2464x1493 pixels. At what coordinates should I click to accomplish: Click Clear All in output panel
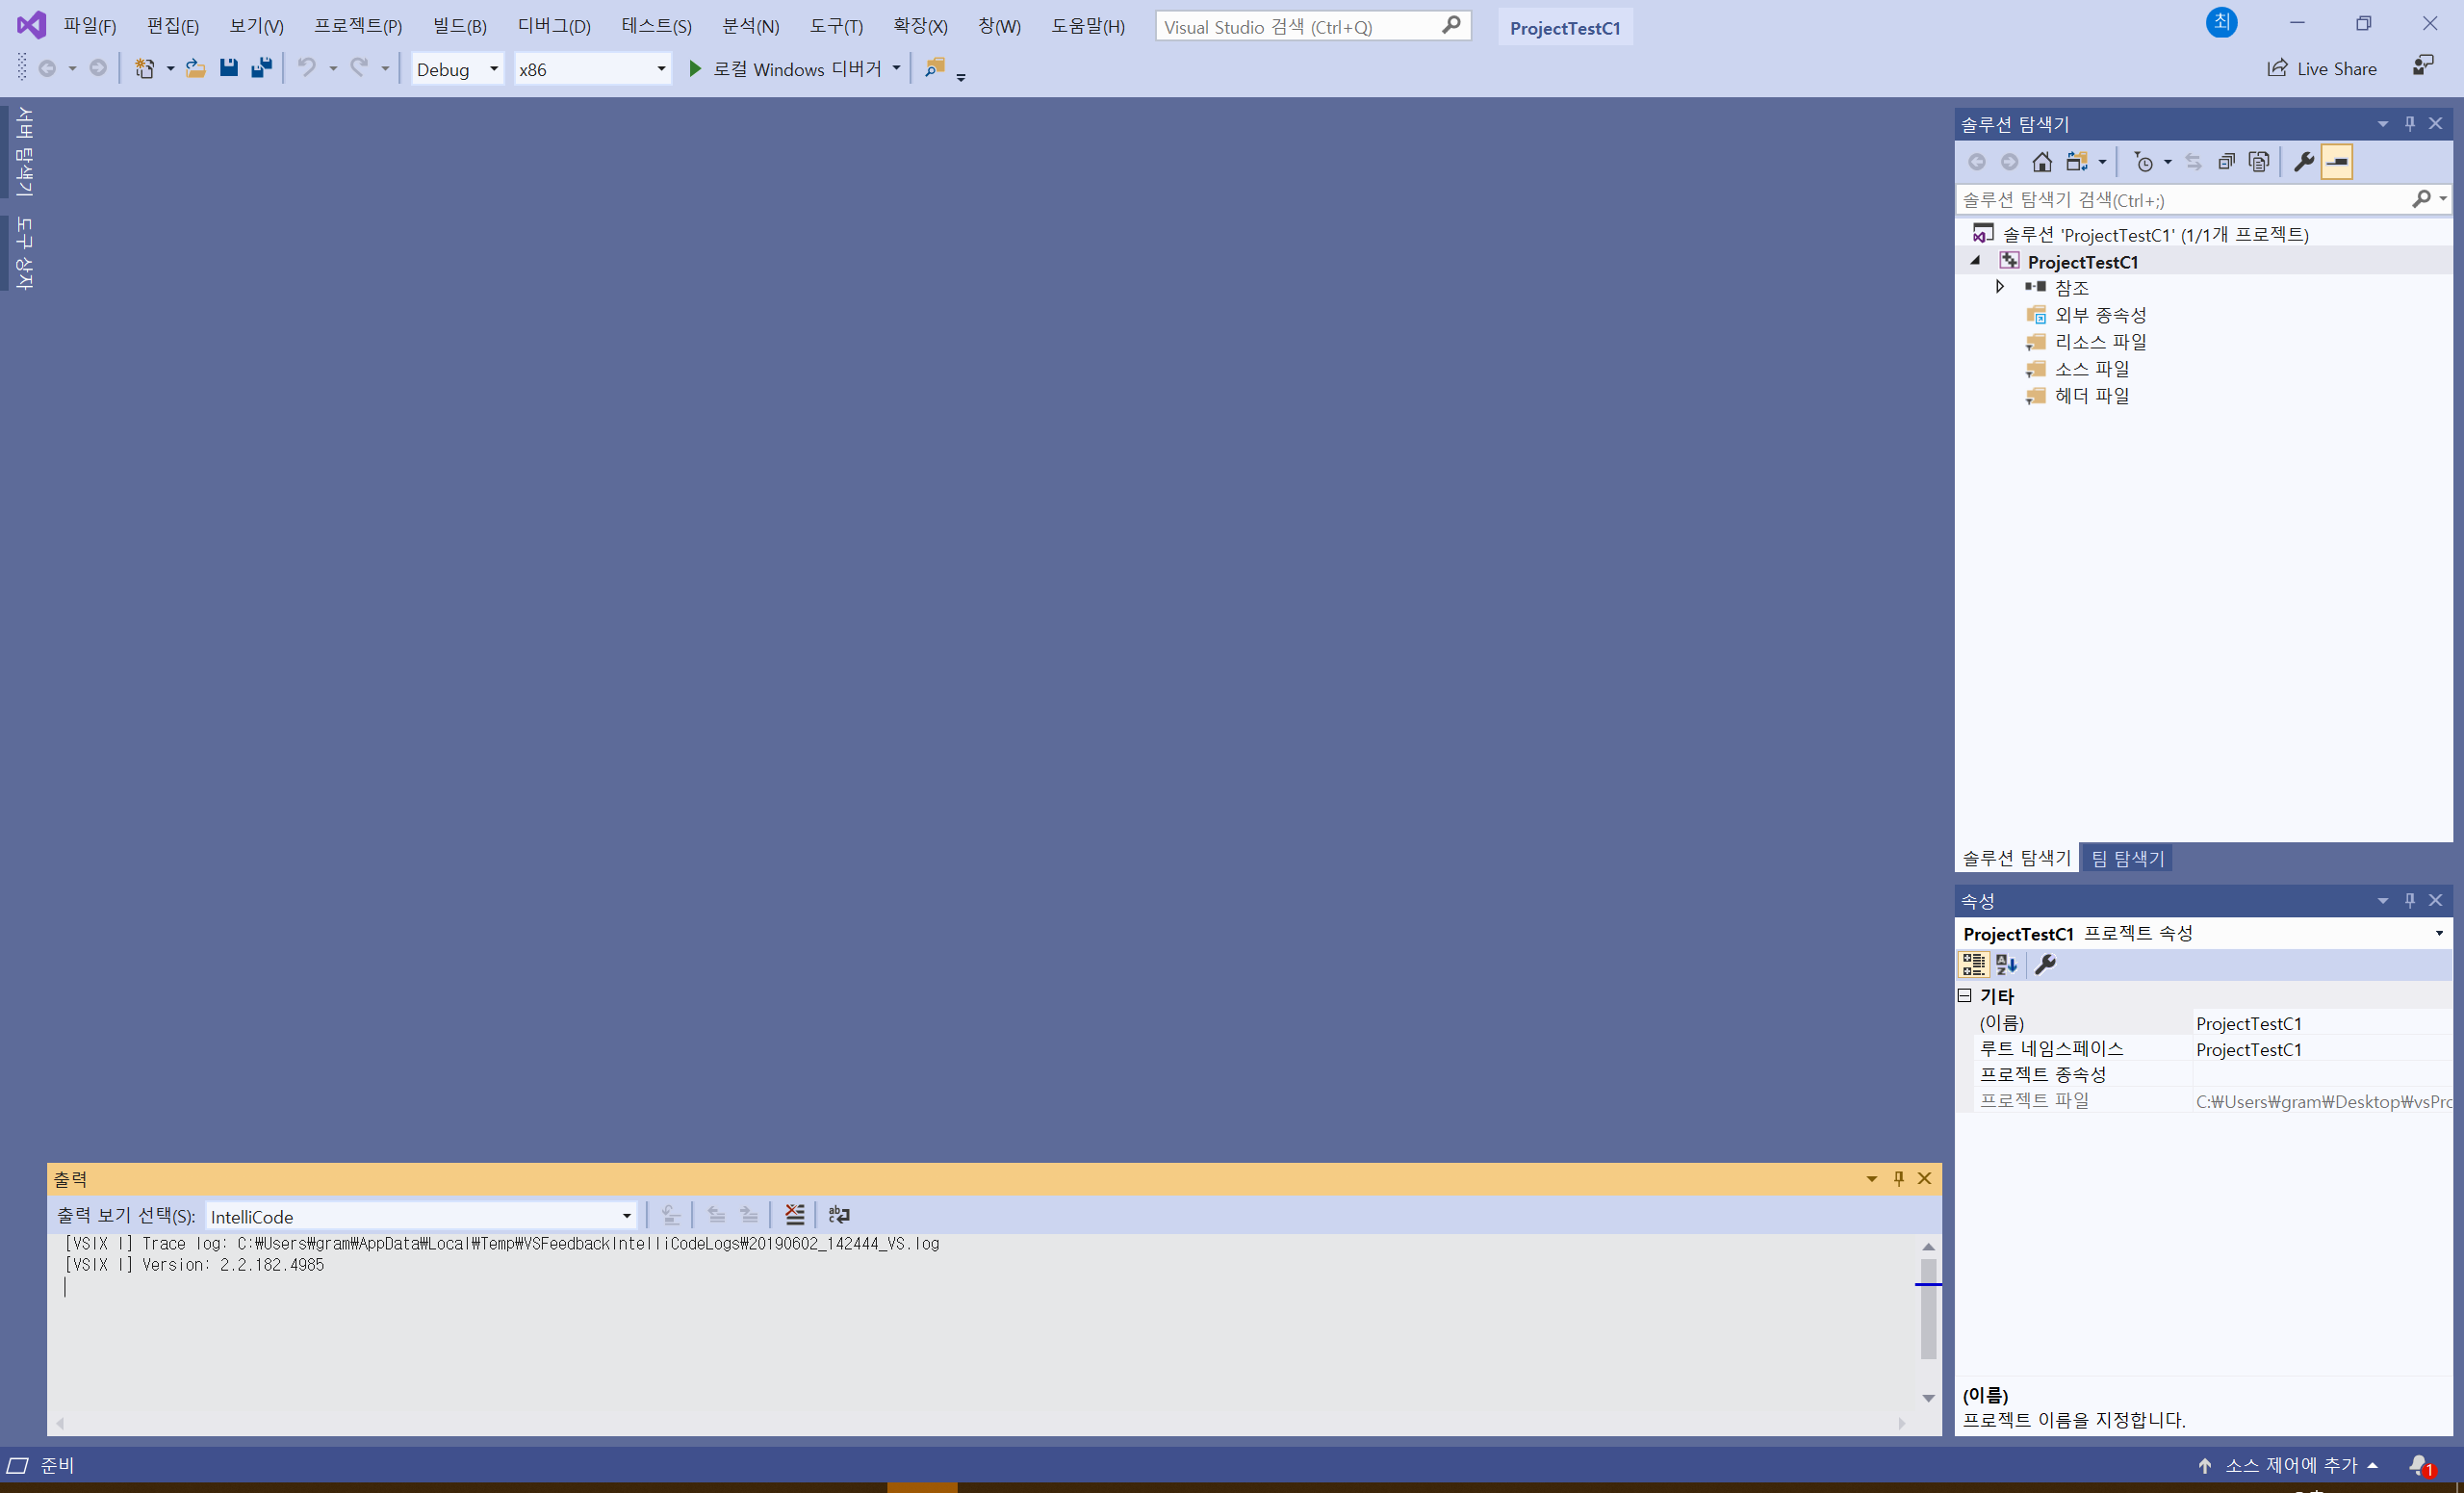pyautogui.click(x=794, y=1215)
